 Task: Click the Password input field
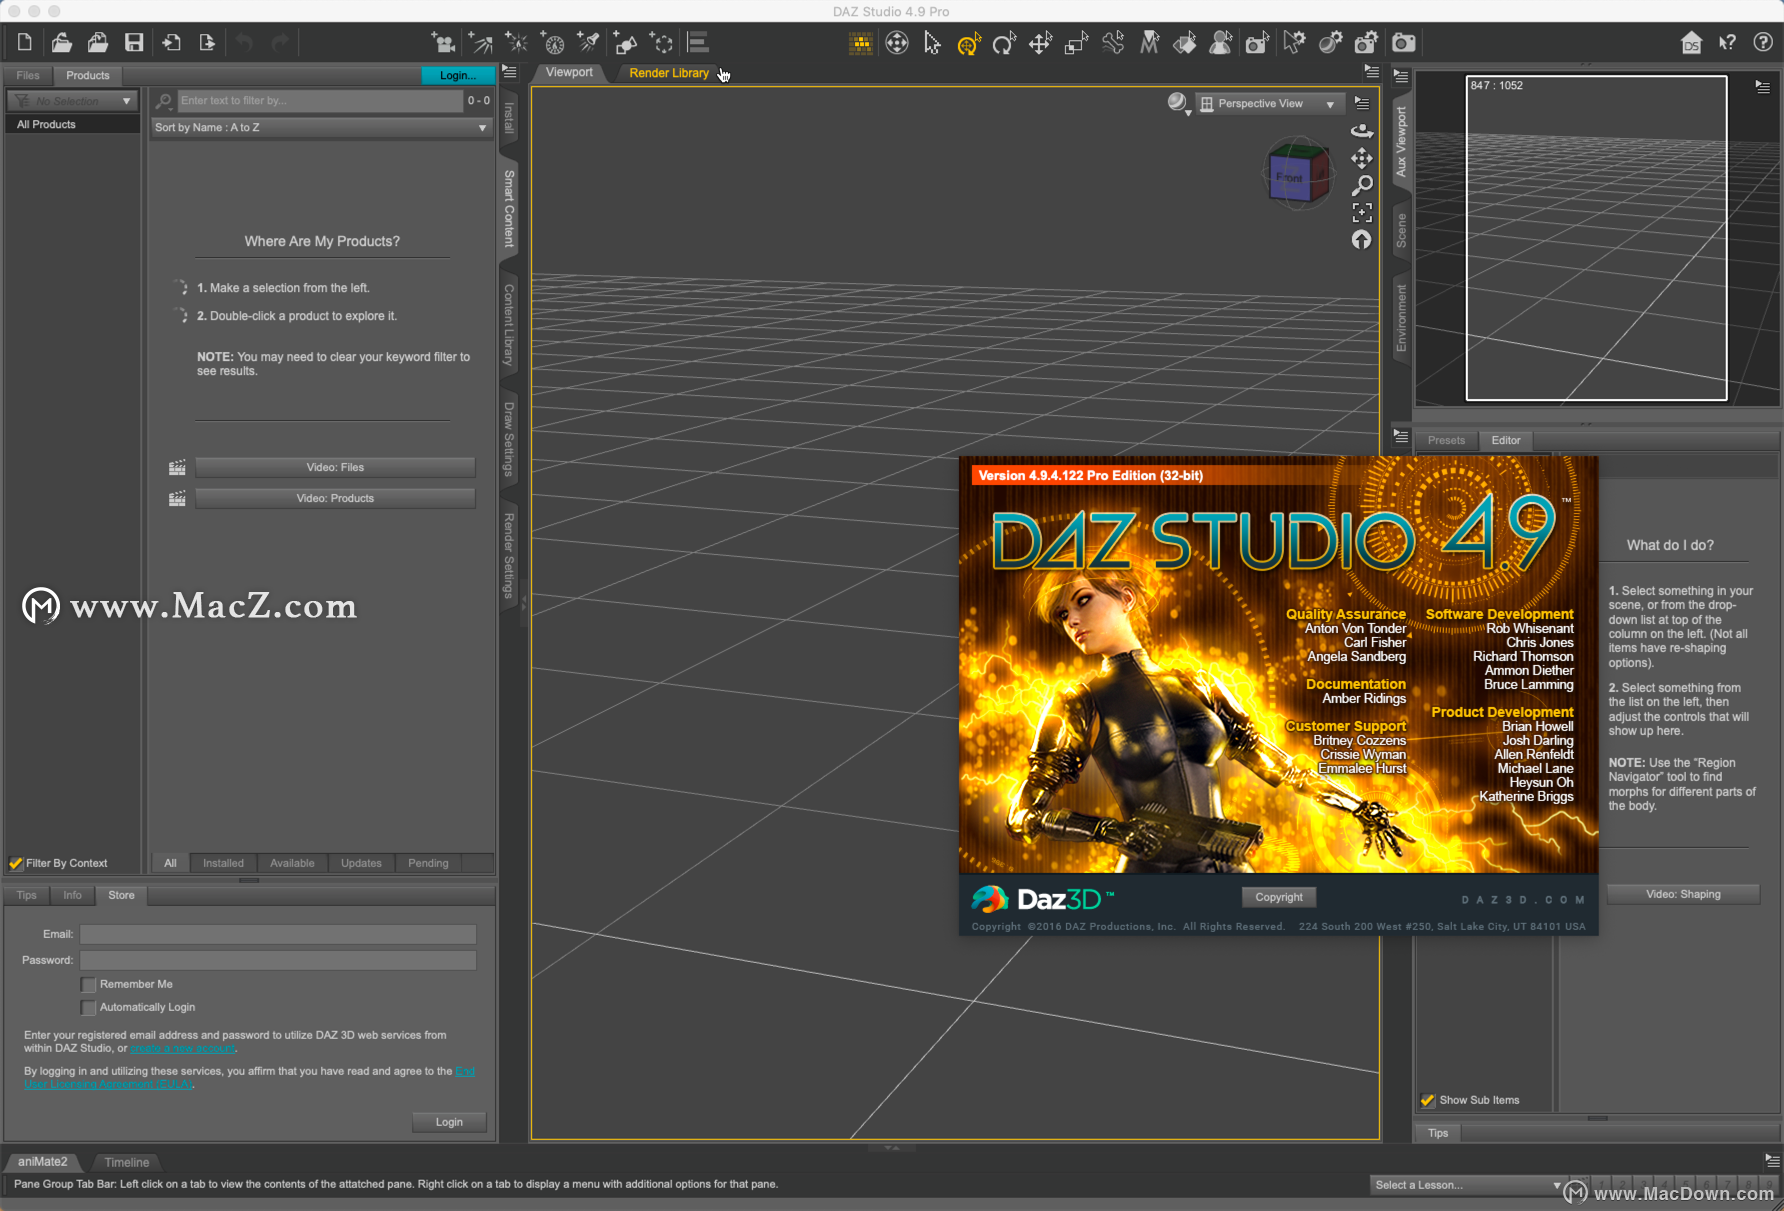click(278, 960)
